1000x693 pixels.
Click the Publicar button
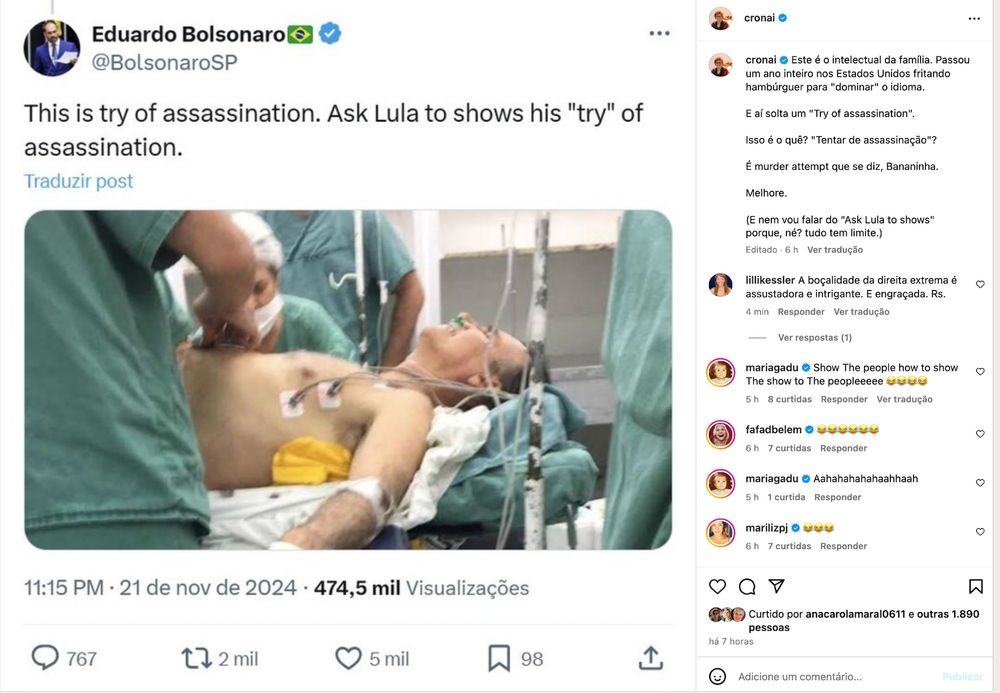tap(962, 676)
